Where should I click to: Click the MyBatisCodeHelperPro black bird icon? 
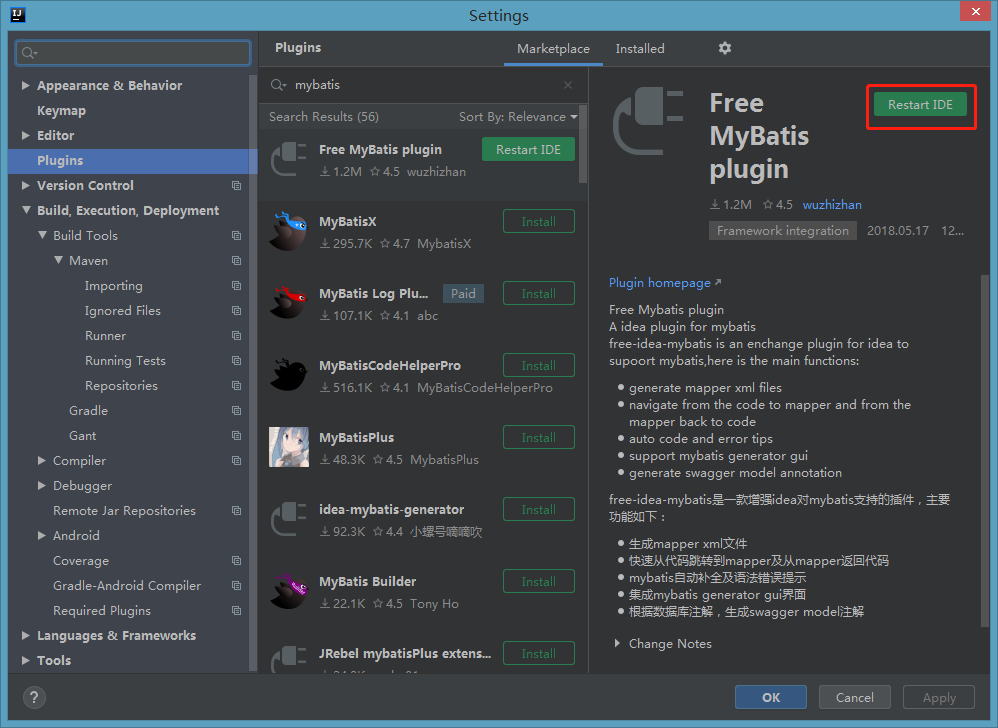(x=288, y=375)
